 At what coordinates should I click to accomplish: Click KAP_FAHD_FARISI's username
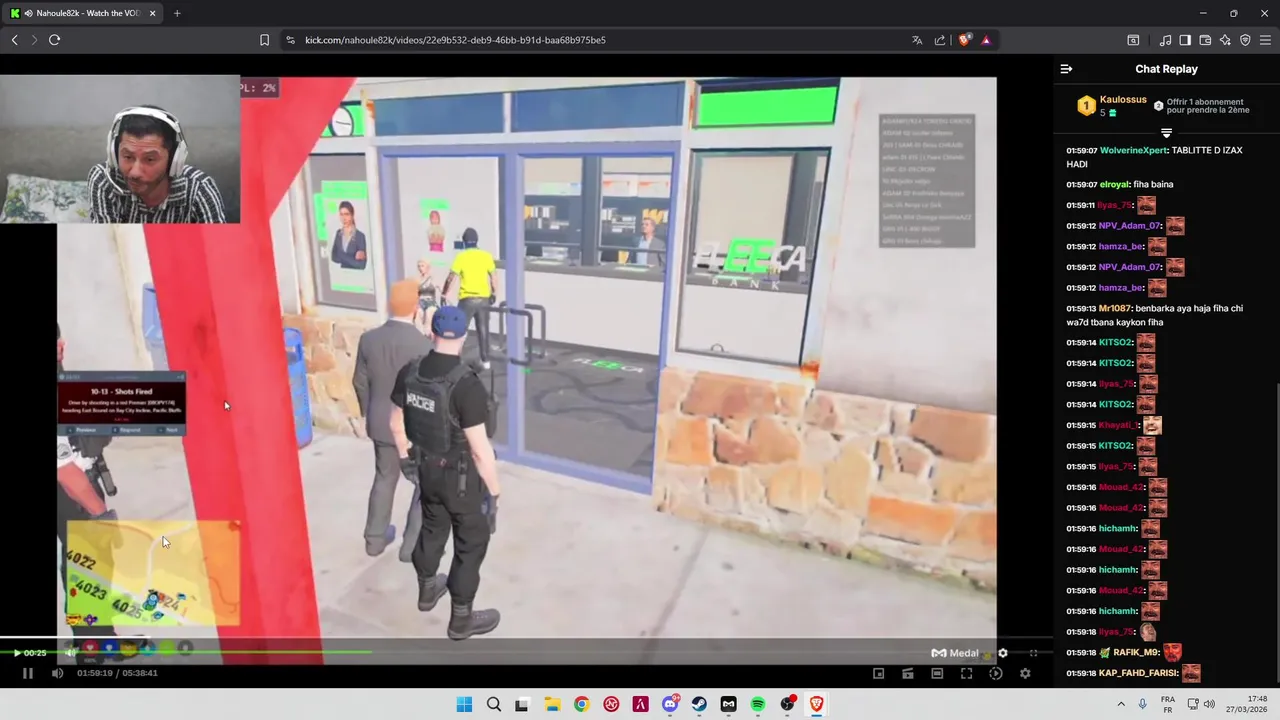point(1139,673)
